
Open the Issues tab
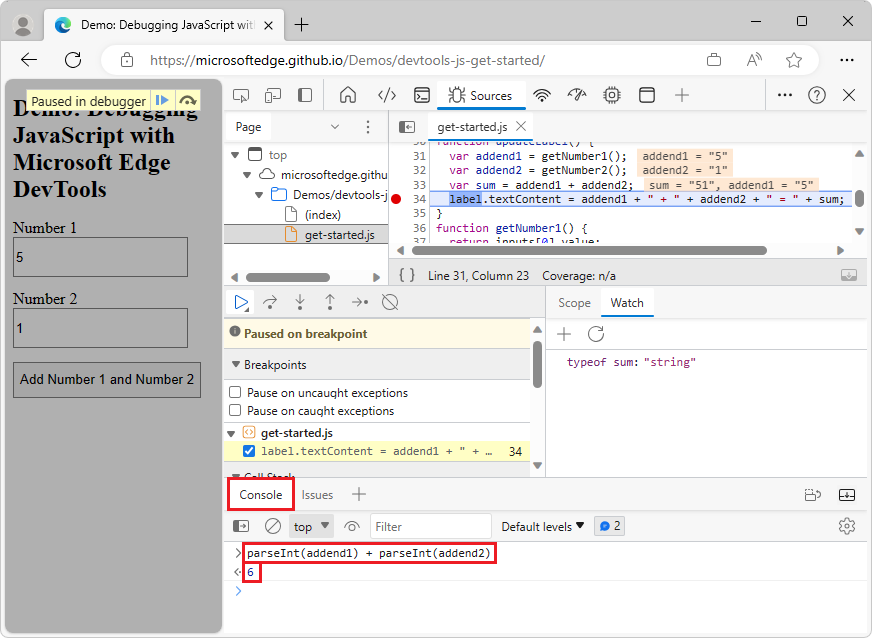[317, 494]
